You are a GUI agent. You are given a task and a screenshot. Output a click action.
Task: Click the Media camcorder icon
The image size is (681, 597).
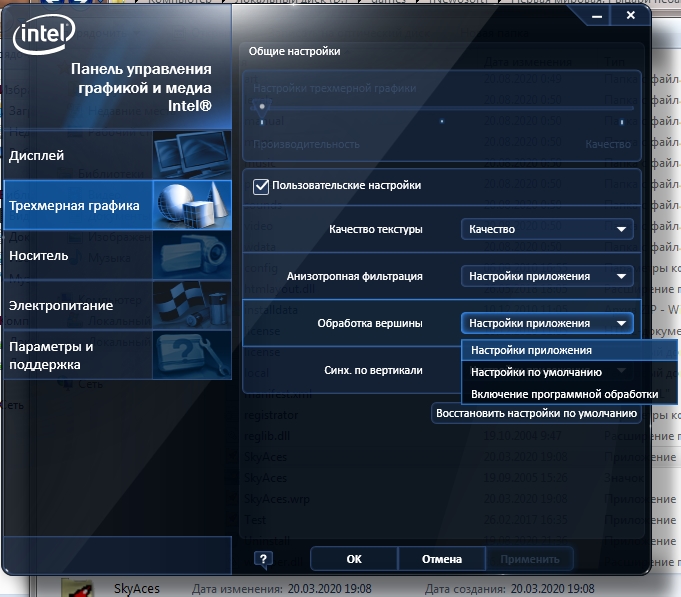pos(192,255)
